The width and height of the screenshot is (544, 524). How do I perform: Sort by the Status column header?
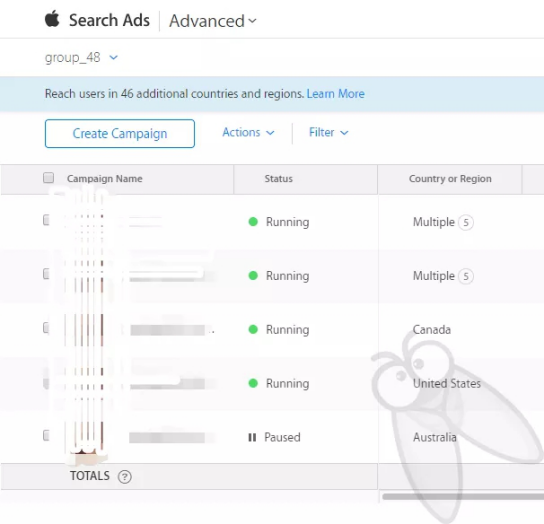click(279, 179)
